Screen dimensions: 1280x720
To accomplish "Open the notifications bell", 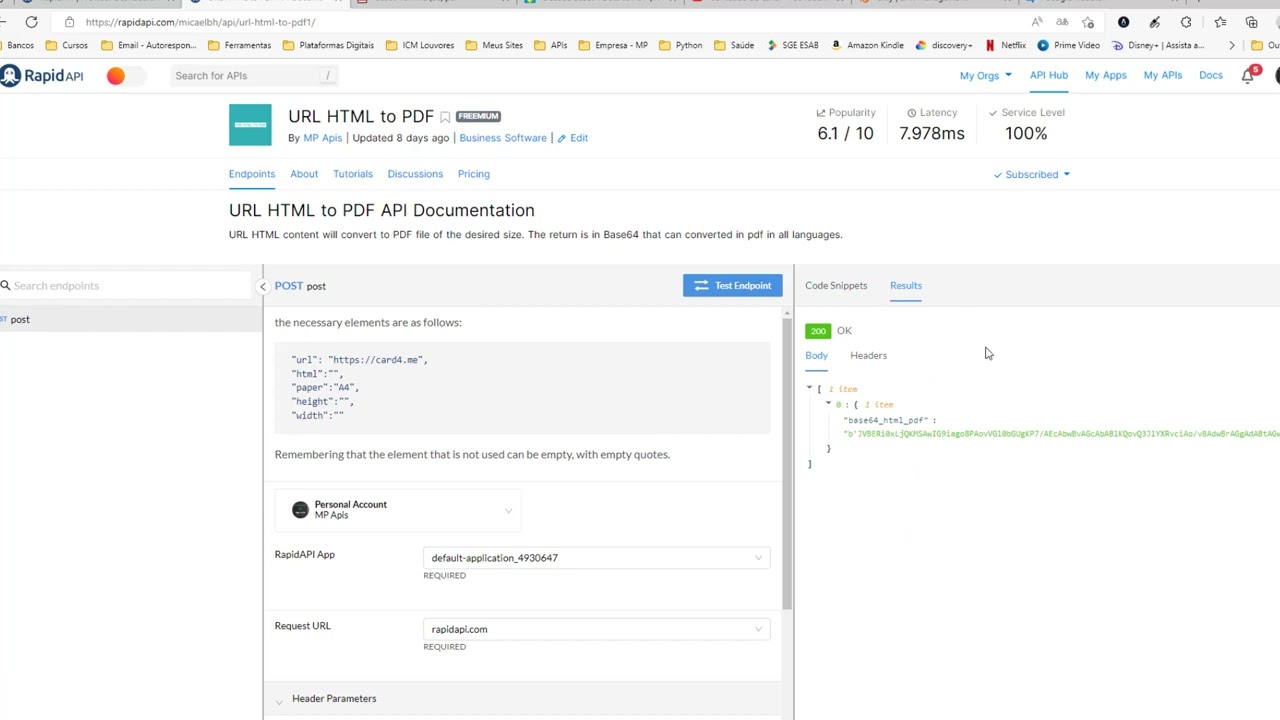I will click(1247, 76).
